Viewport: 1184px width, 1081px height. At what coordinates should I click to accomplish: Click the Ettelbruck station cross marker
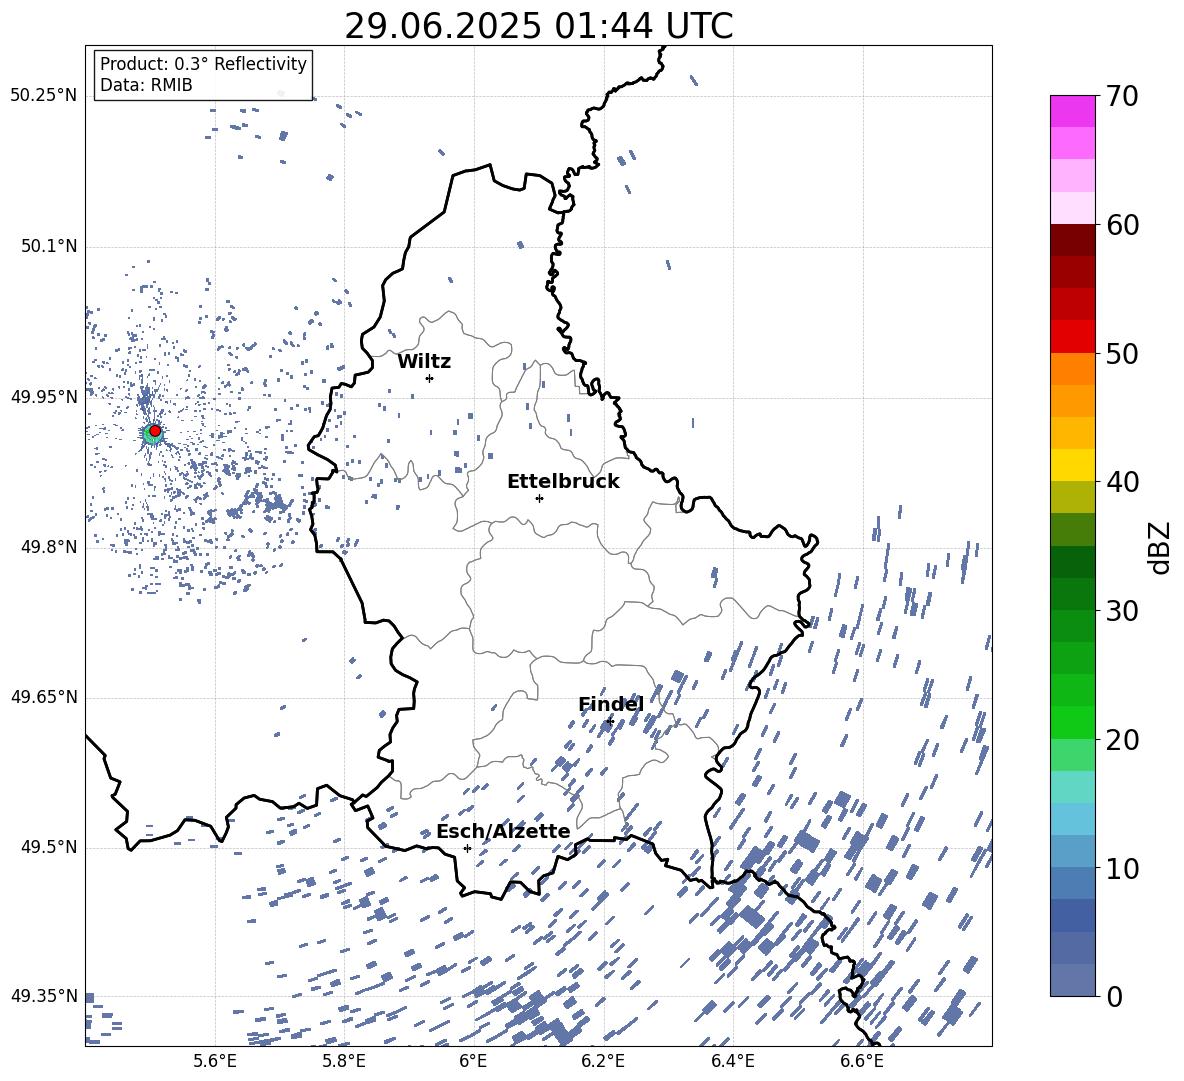539,498
